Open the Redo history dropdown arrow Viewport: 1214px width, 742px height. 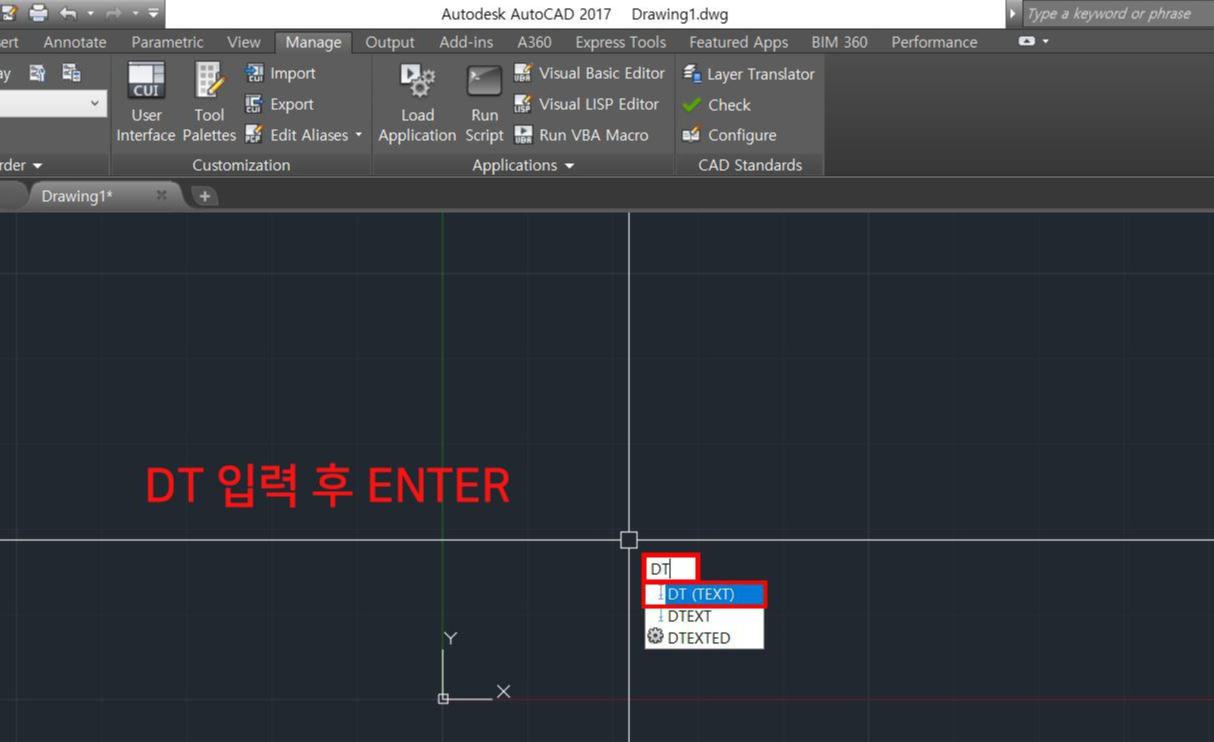tap(134, 14)
